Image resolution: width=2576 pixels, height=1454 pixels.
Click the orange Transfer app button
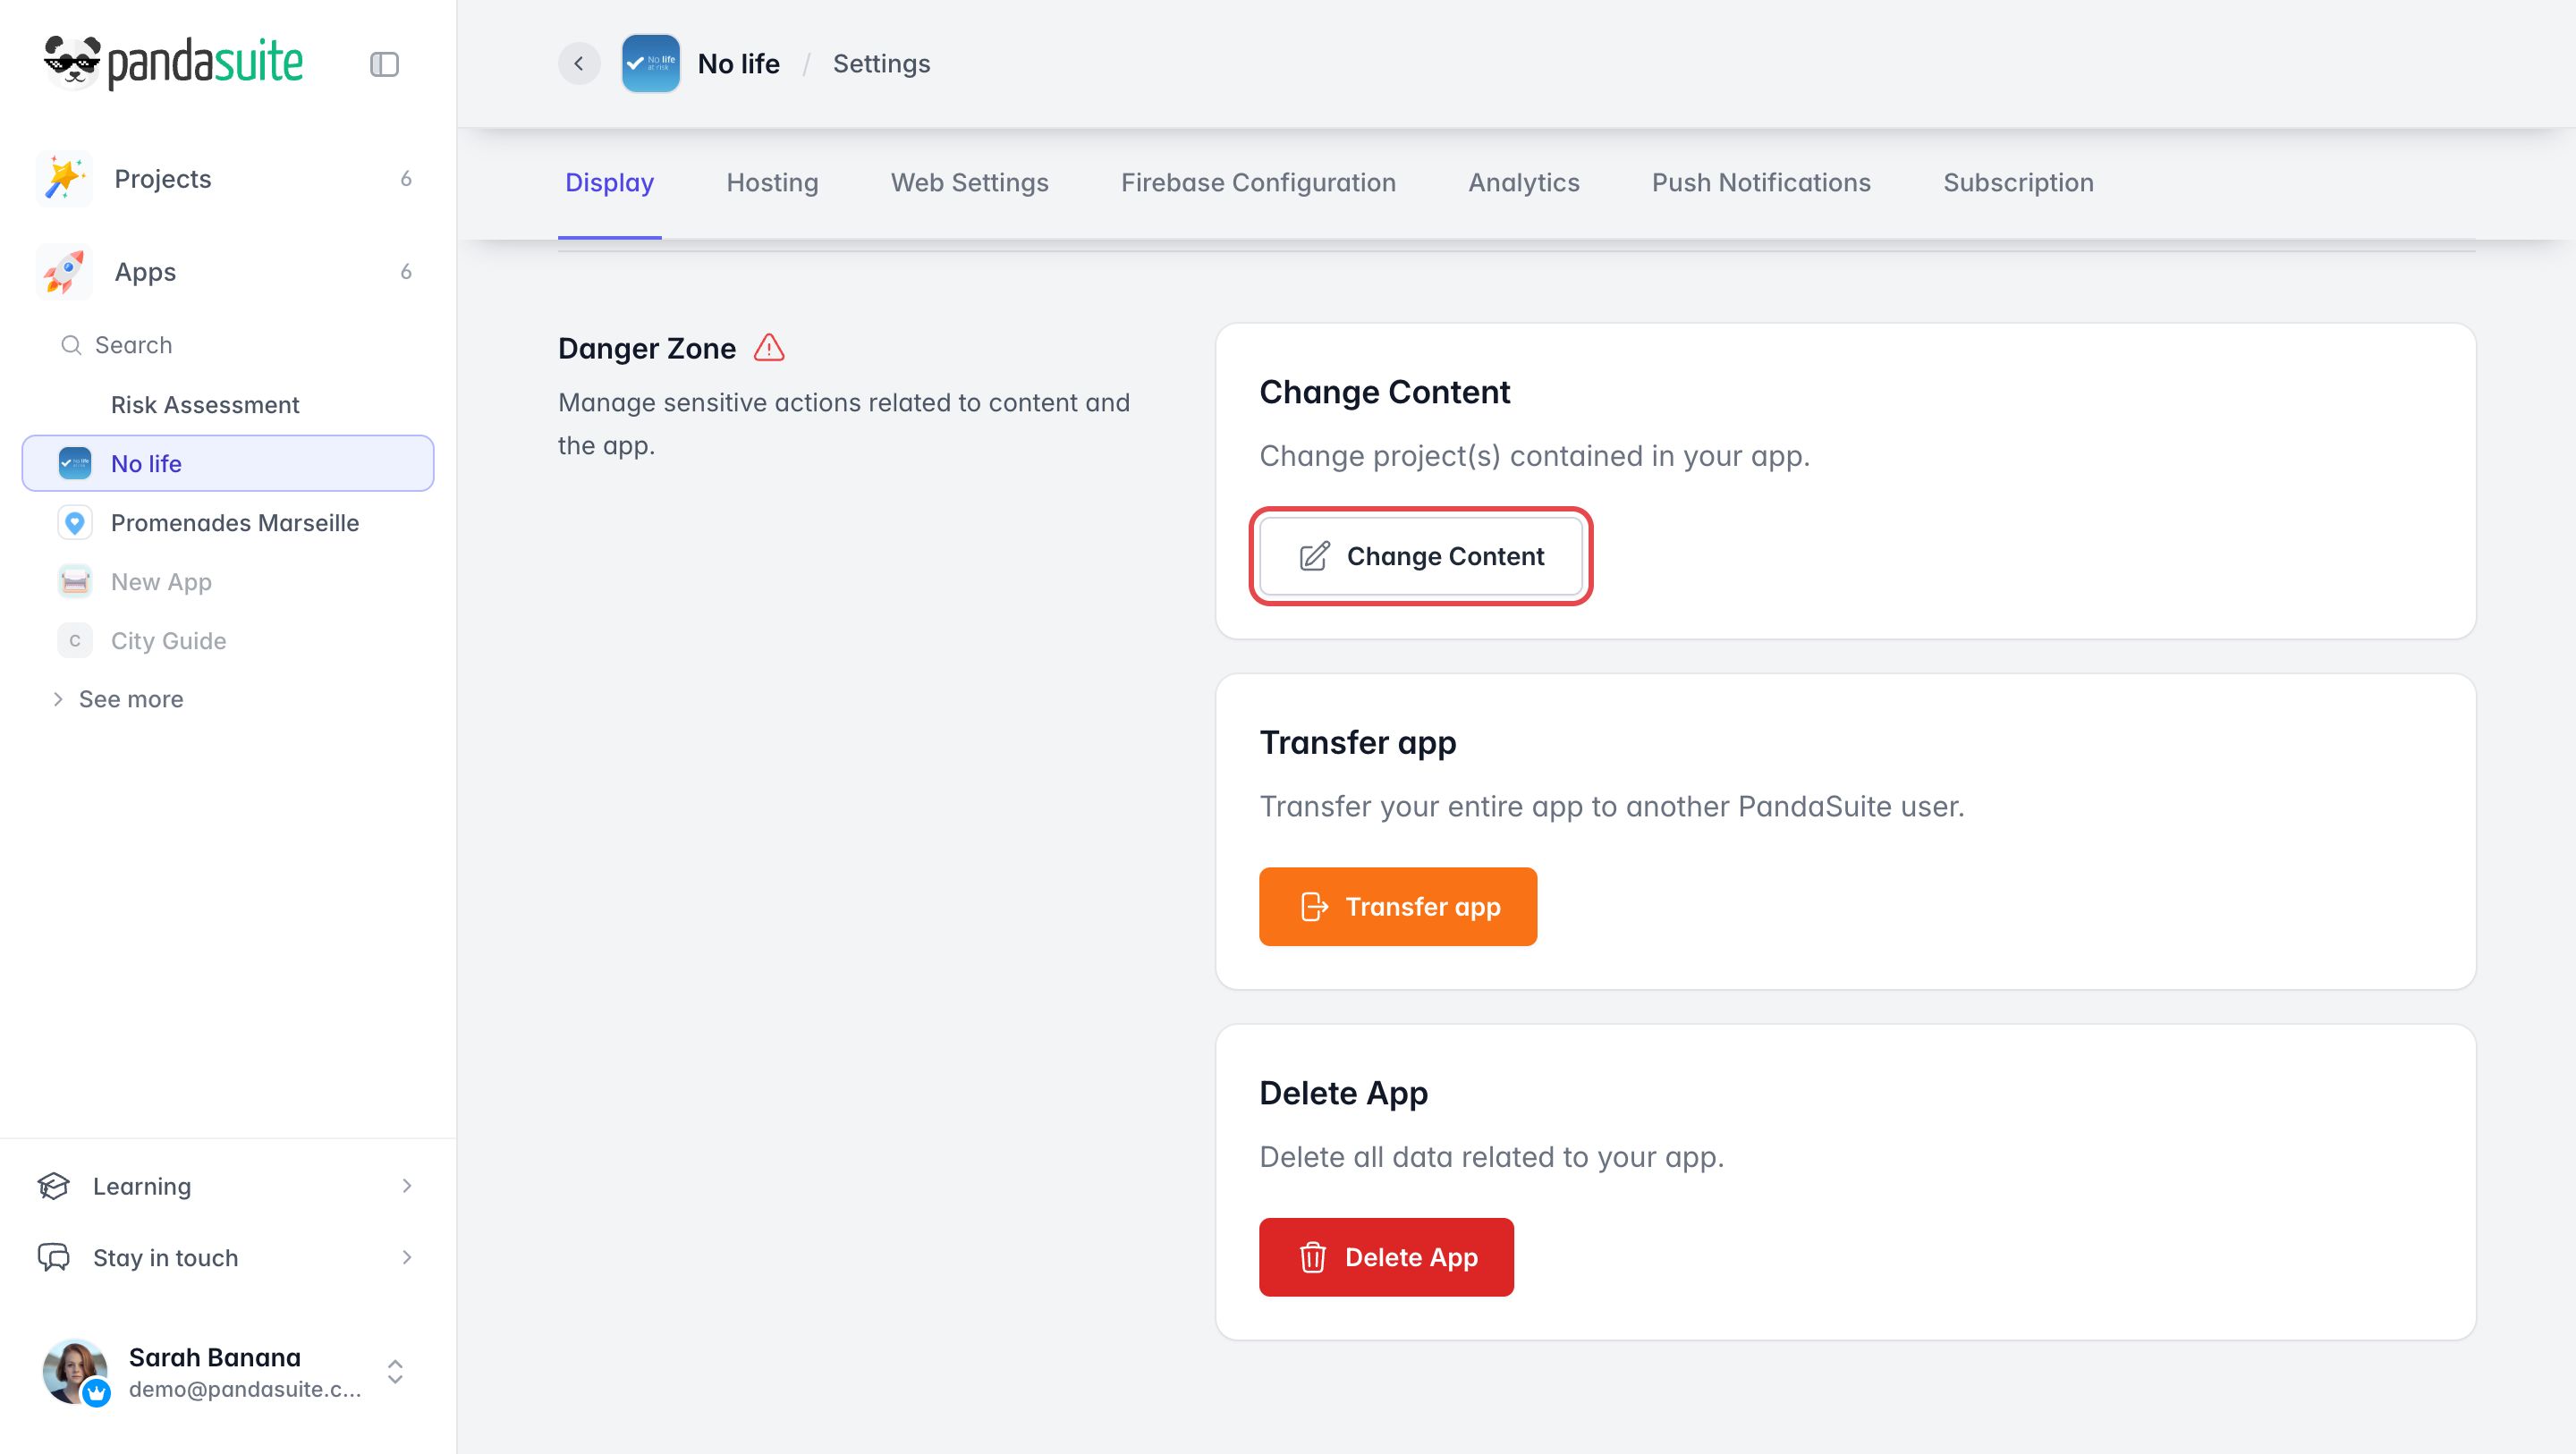(x=1398, y=907)
